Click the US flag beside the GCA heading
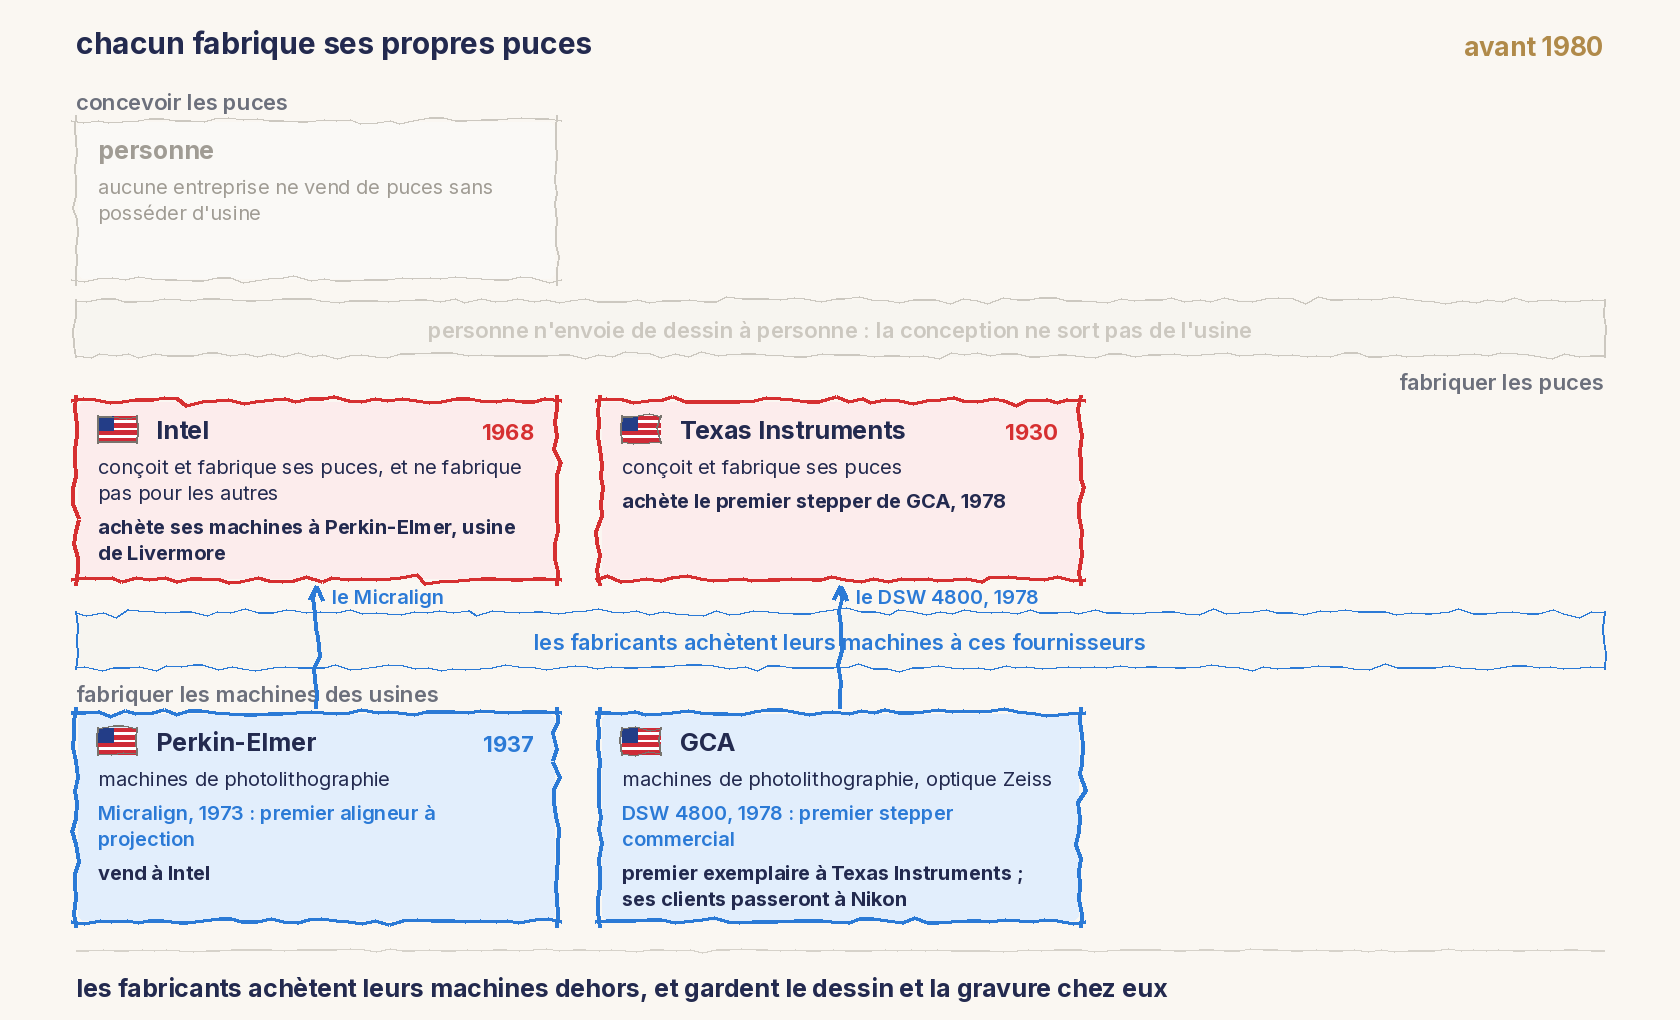 (x=641, y=742)
